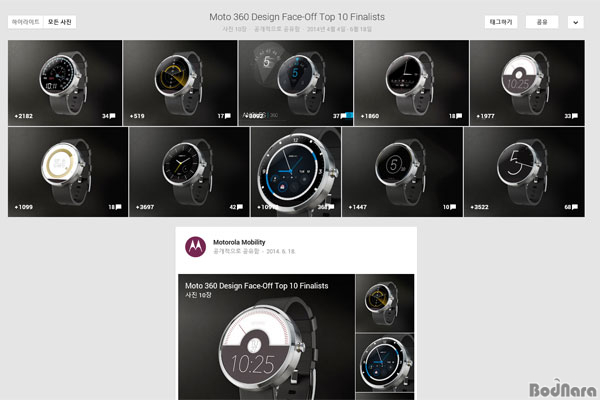Viewport: 600px width, 400px height.
Task: Click the page heading Moto 360 Design Face-Off Top 10 Finalists
Action: 297,17
